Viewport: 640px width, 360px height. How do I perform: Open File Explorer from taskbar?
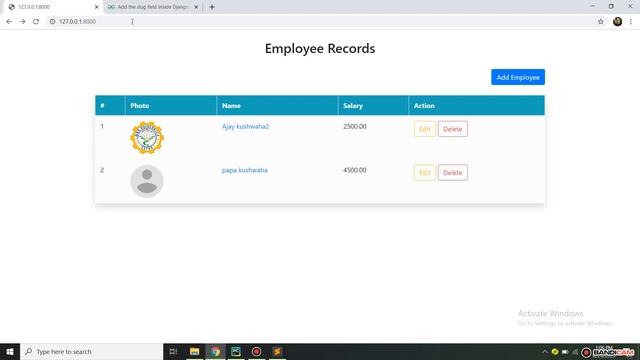194,351
